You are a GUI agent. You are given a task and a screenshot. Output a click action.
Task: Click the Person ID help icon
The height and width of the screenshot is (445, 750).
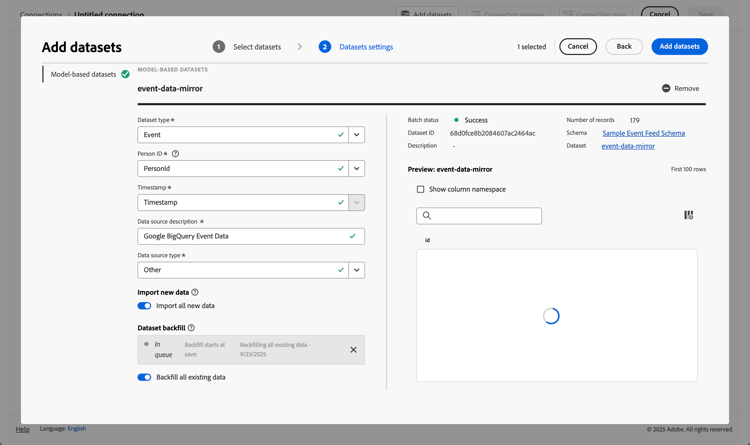coord(176,154)
